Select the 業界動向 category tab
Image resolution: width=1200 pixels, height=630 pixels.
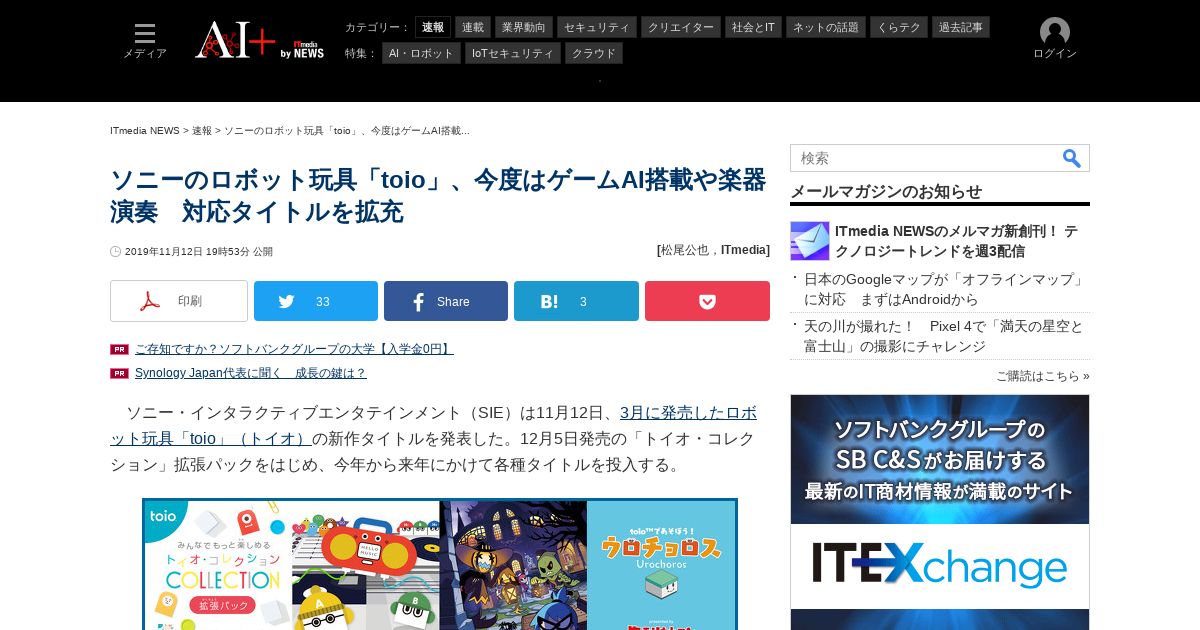524,27
